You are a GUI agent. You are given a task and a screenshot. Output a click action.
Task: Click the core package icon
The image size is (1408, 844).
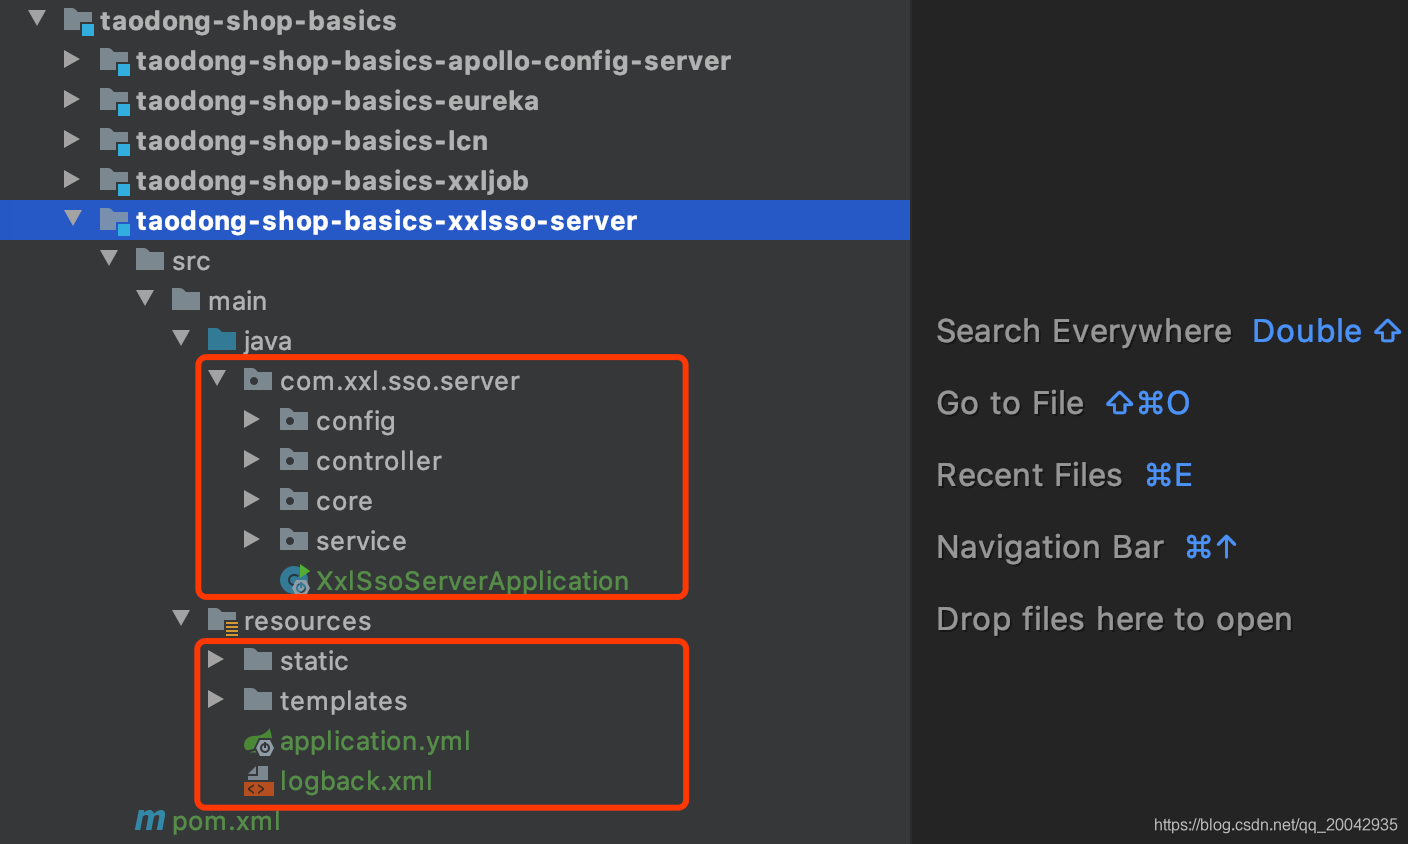click(294, 500)
